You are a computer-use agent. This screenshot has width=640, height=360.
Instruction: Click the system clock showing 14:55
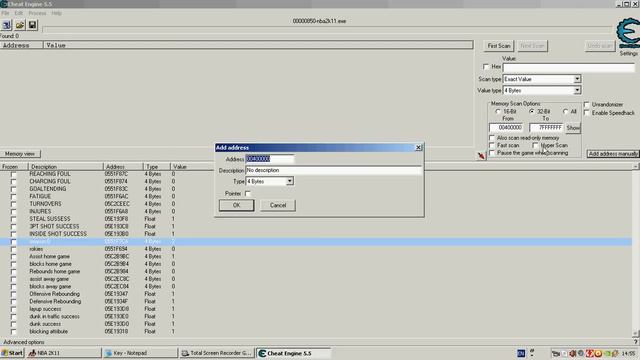coord(629,353)
